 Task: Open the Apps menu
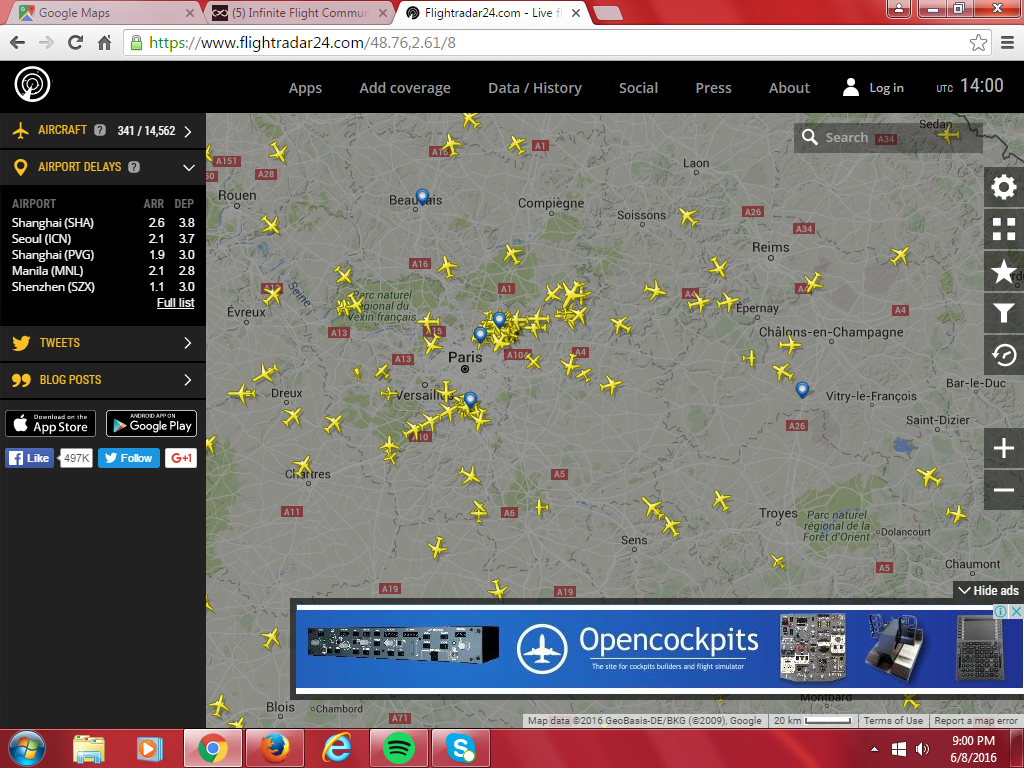305,88
